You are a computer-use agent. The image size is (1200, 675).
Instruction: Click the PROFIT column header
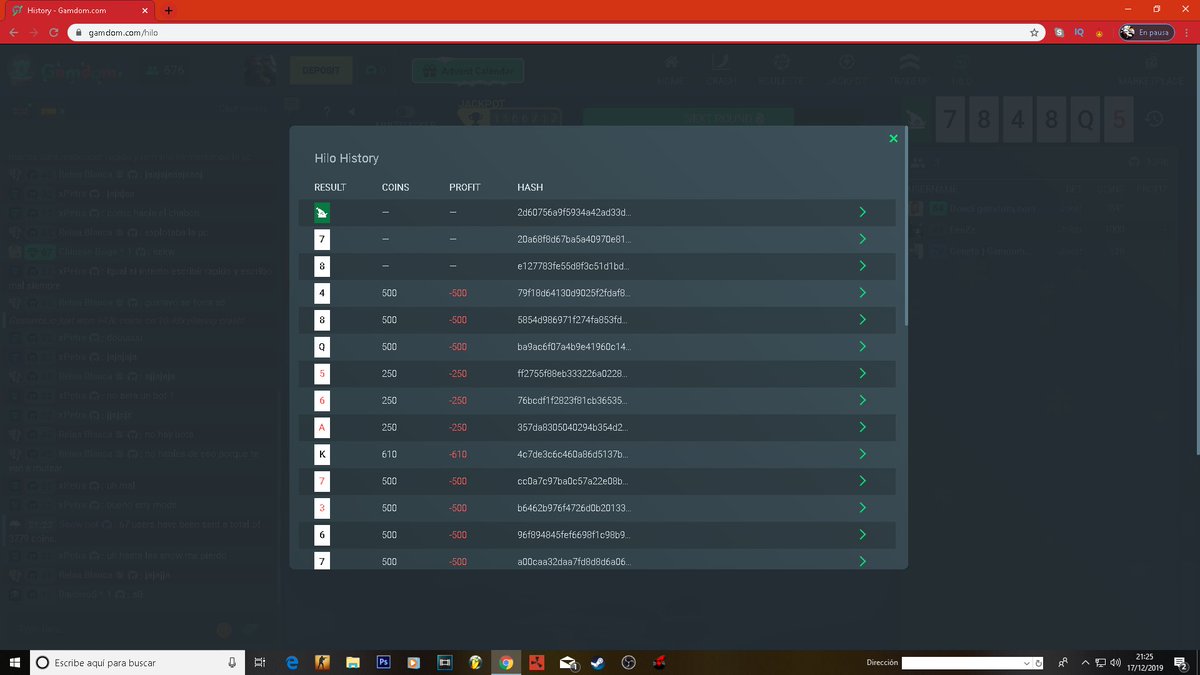[465, 187]
